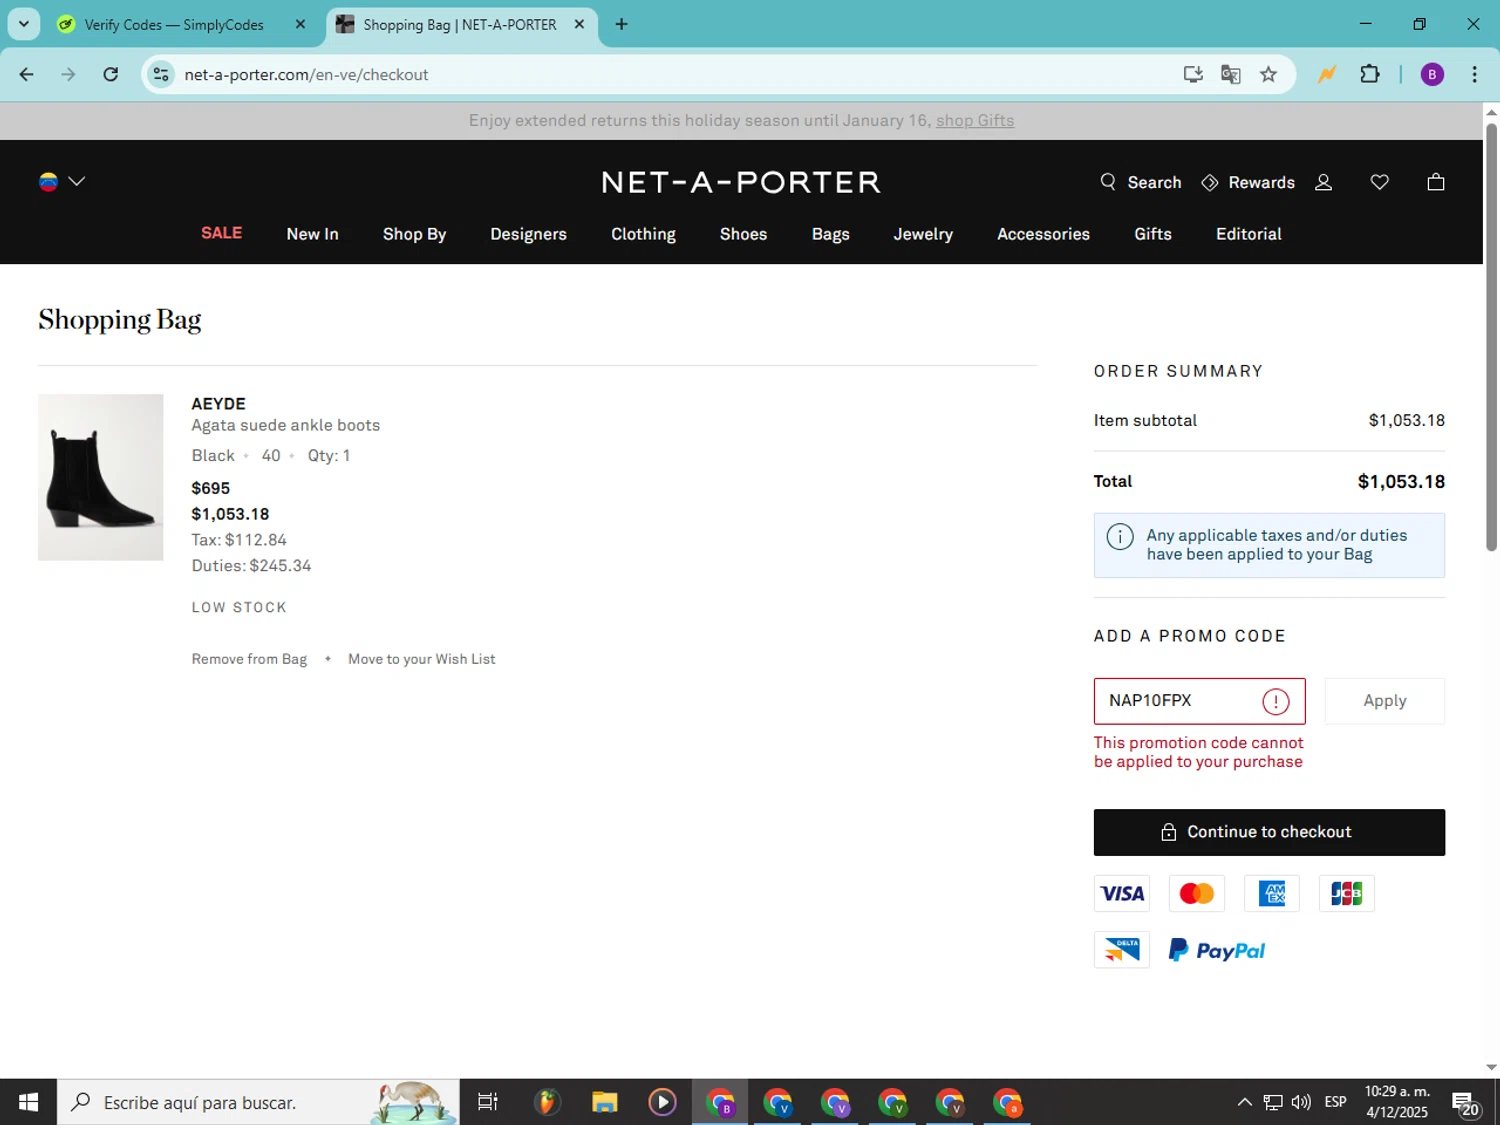Select the Delta card payment logo
The image size is (1500, 1125).
pyautogui.click(x=1122, y=949)
